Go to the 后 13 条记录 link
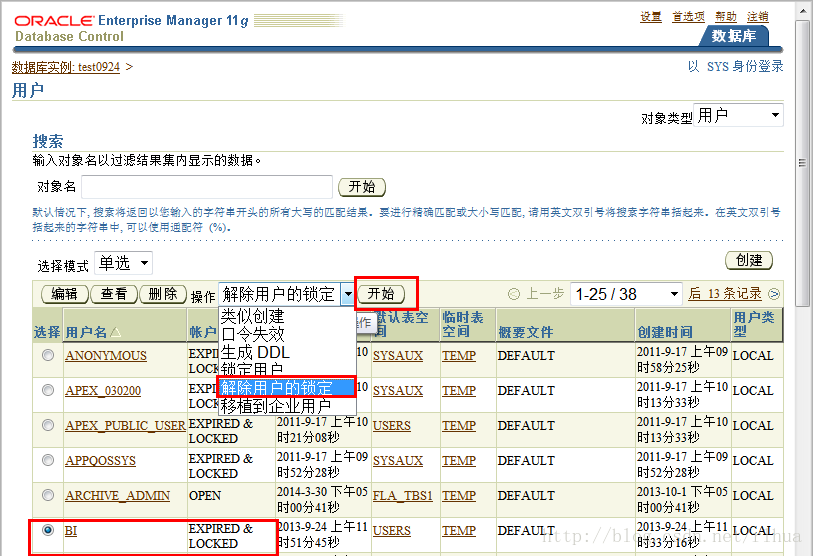The width and height of the screenshot is (813, 556). point(725,294)
